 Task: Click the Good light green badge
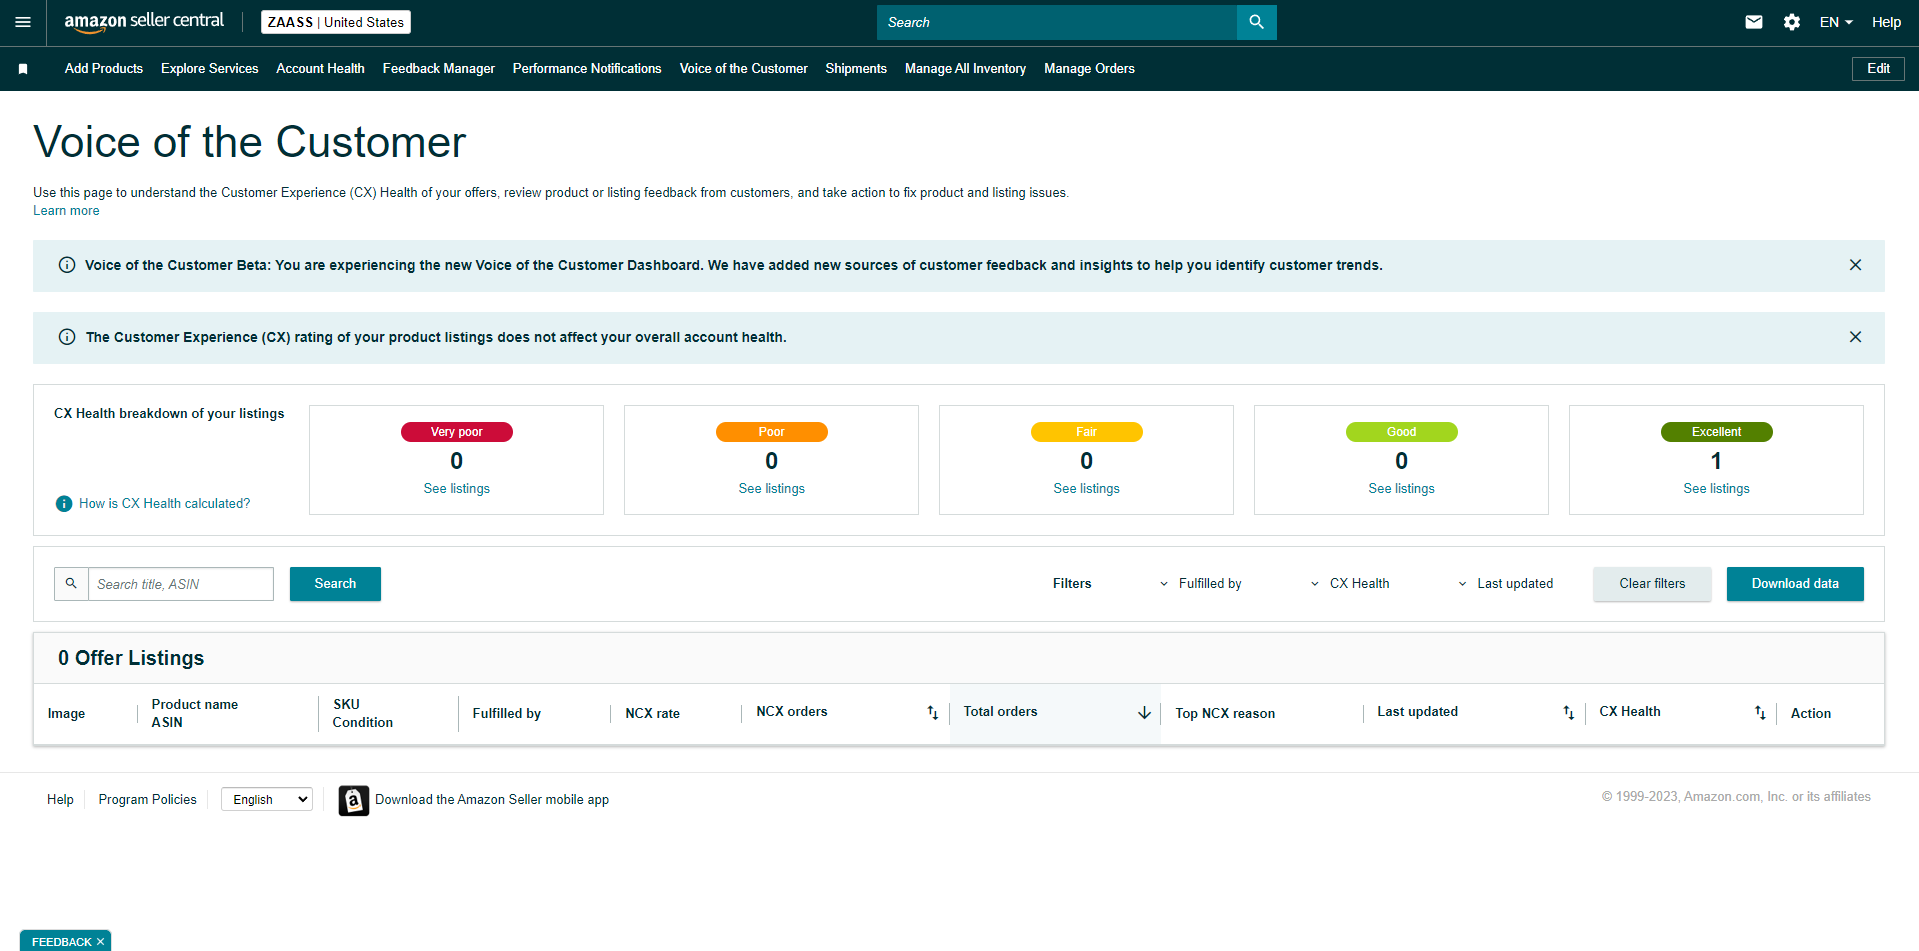[x=1402, y=432]
